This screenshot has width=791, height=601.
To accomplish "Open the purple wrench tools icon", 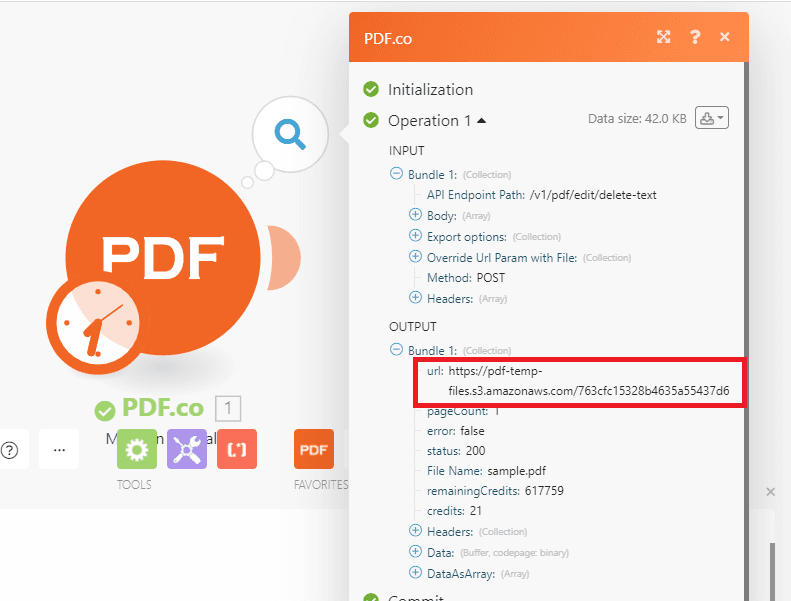I will (187, 450).
